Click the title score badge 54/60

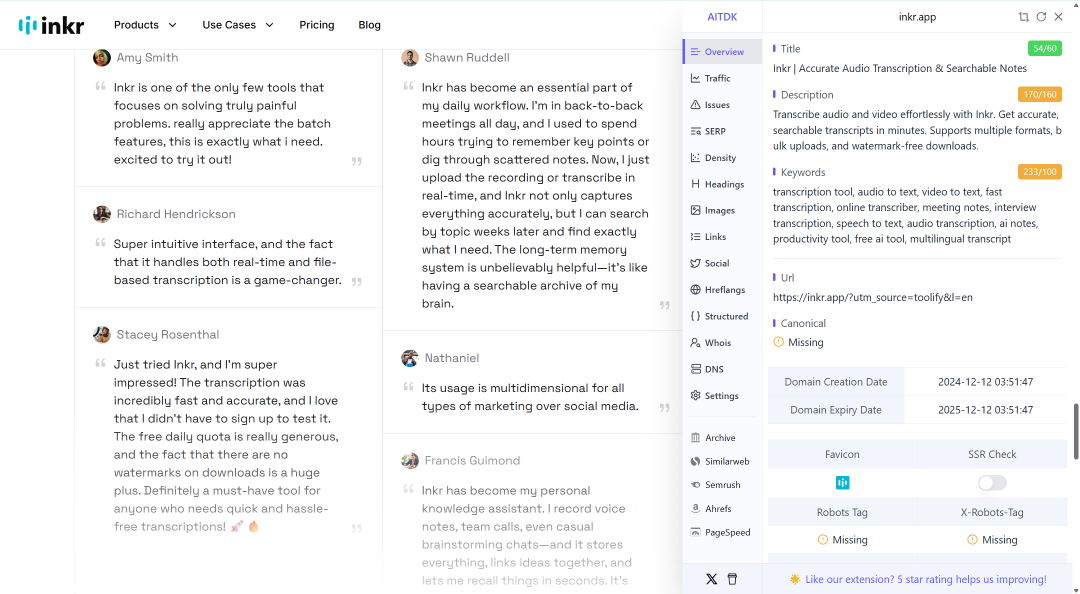pos(1044,48)
